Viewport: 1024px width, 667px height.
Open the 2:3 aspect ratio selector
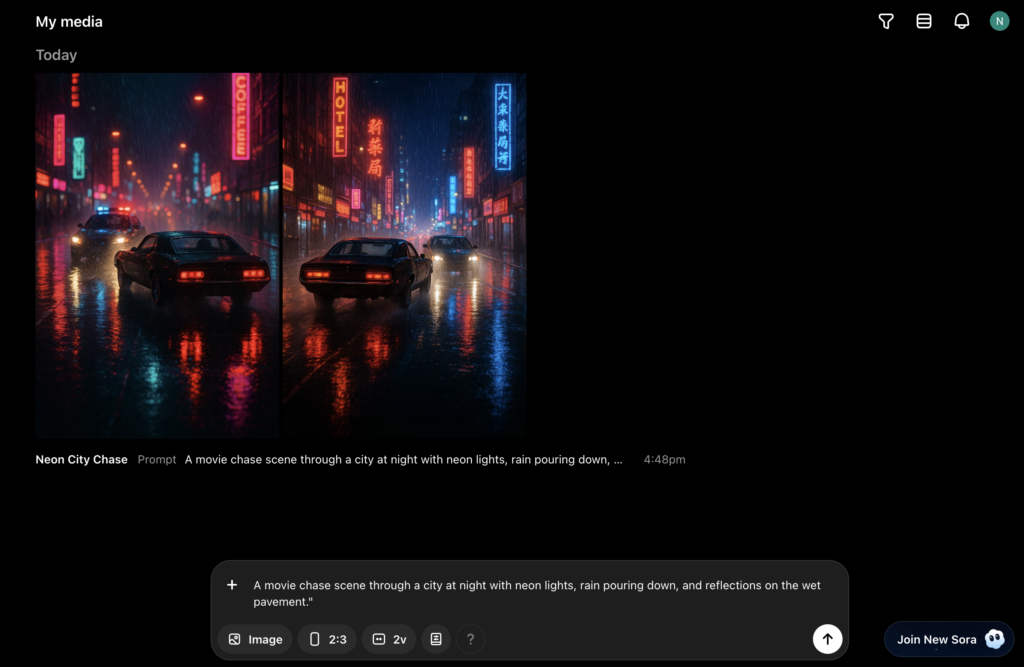coord(327,639)
